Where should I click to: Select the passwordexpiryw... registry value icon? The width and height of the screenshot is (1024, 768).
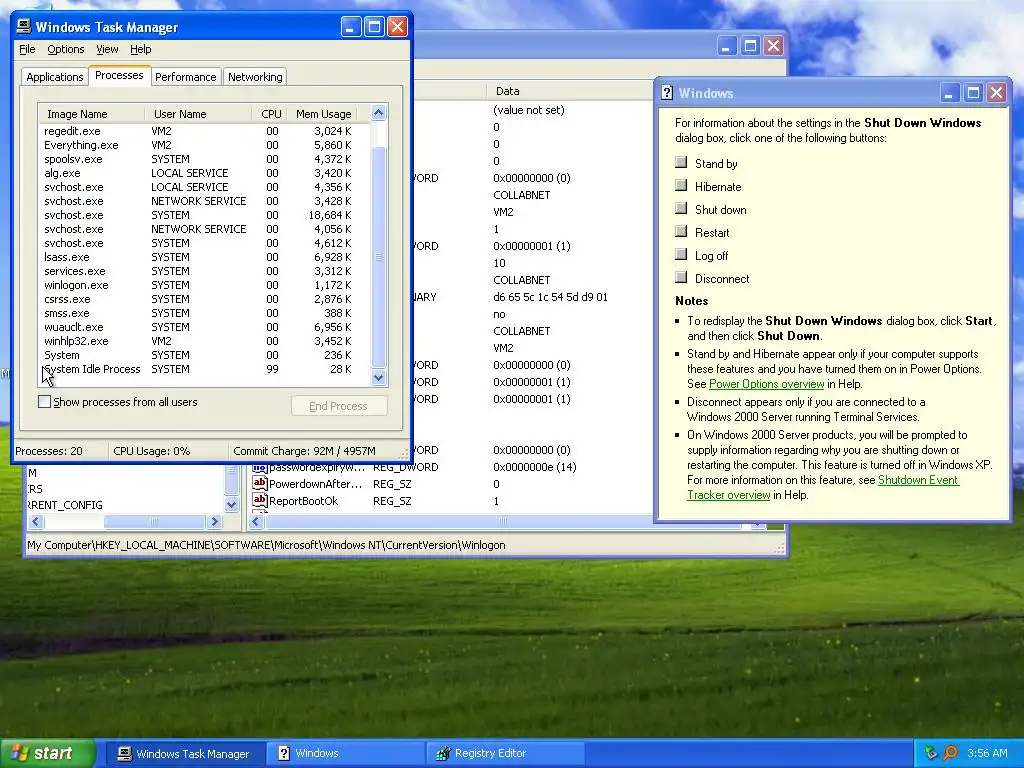pyautogui.click(x=260, y=467)
